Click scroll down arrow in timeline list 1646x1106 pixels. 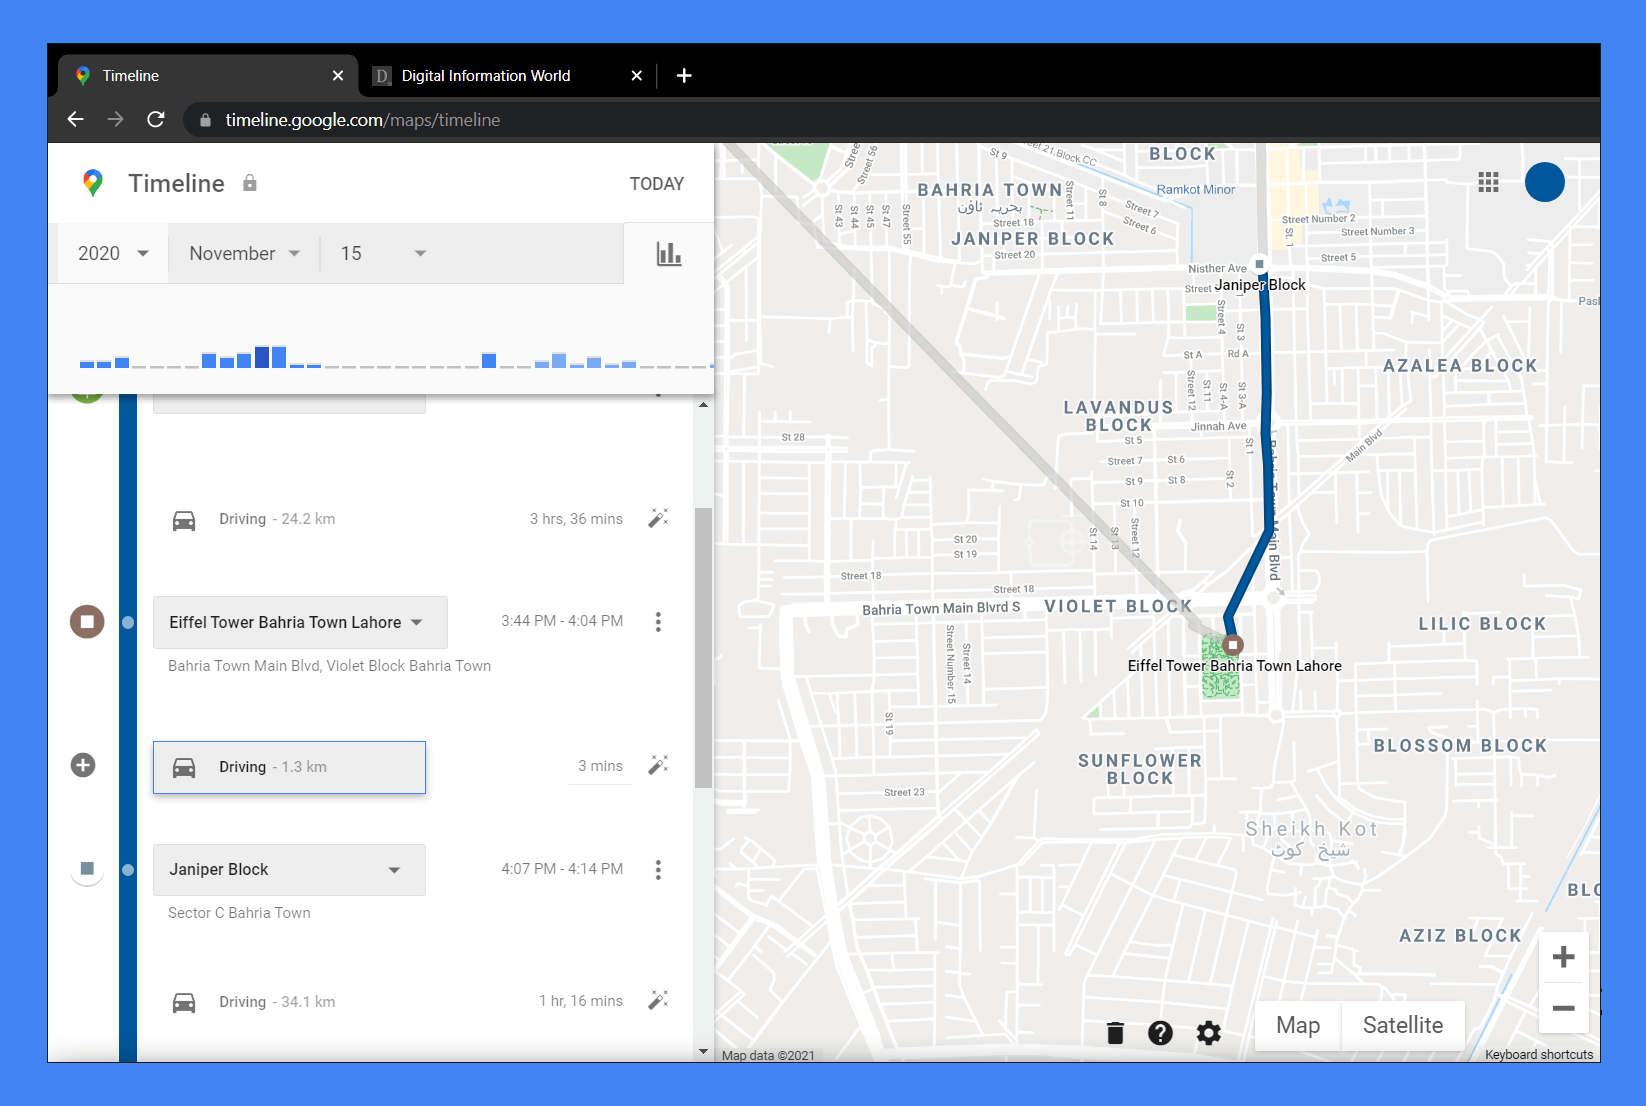pos(703,1052)
